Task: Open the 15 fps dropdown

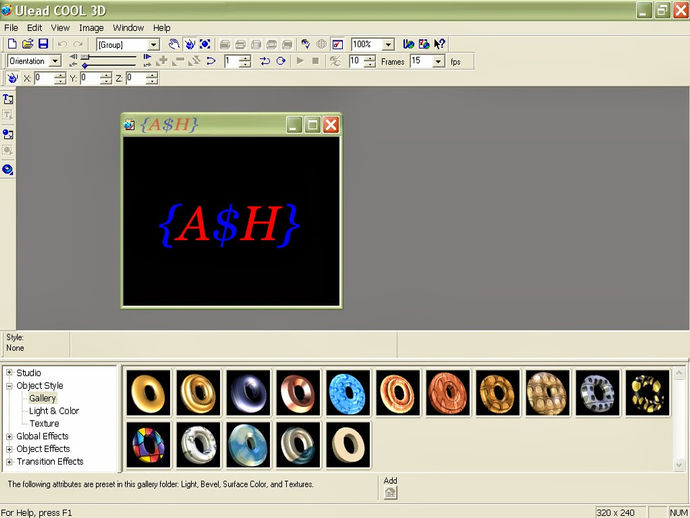Action: click(x=438, y=61)
